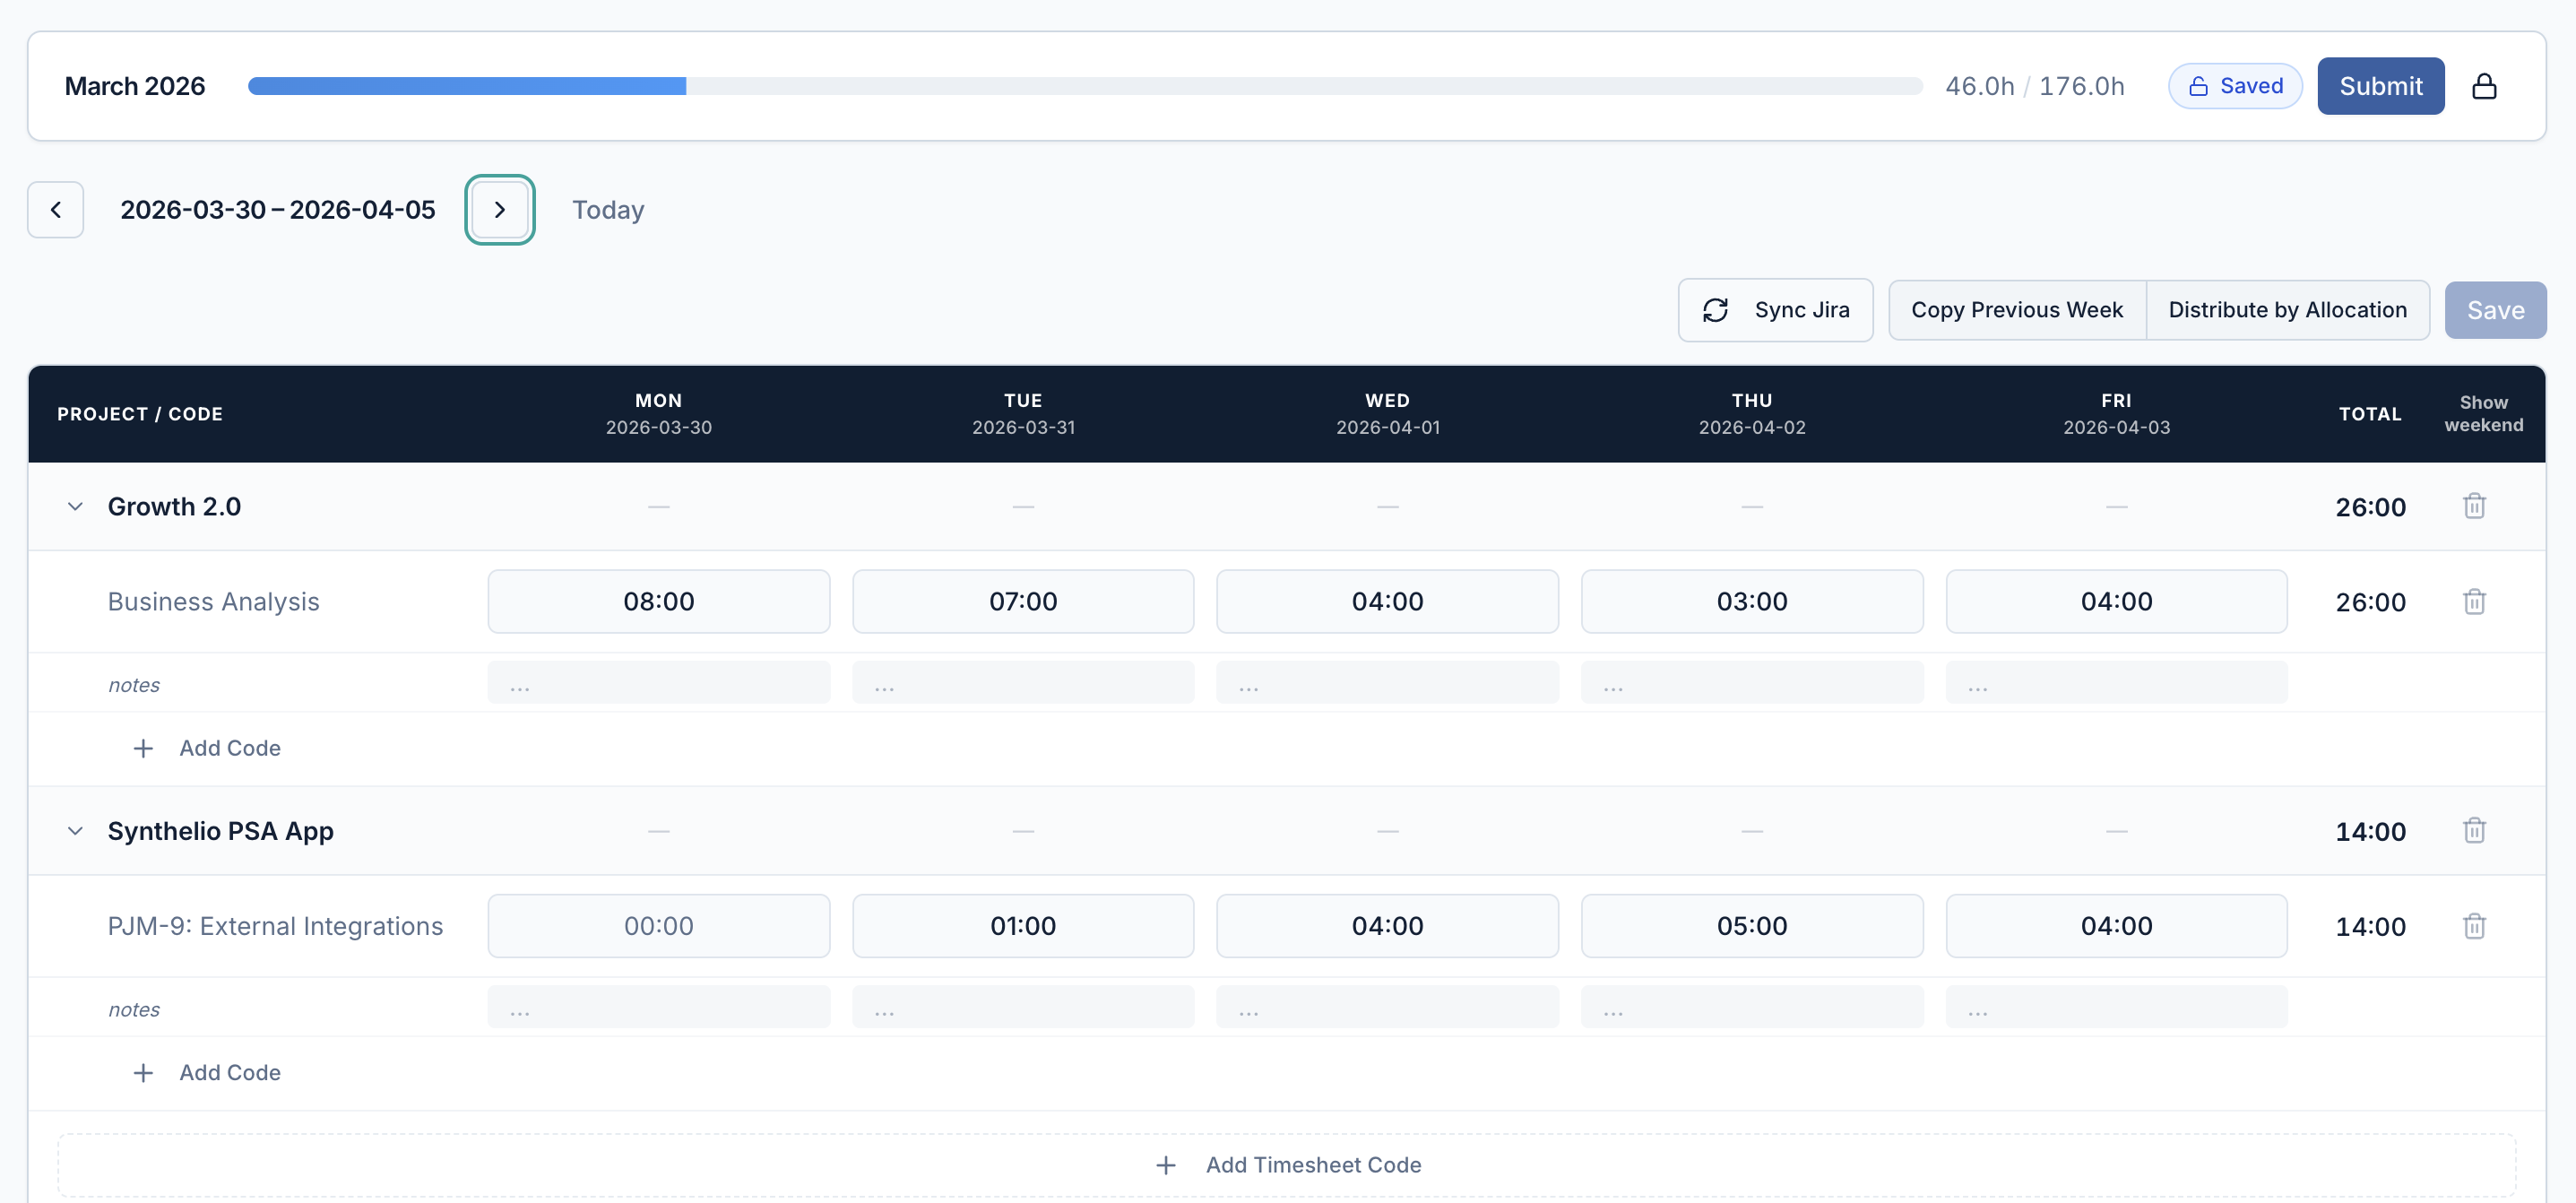
Task: Sync hours from Jira
Action: [x=1774, y=310]
